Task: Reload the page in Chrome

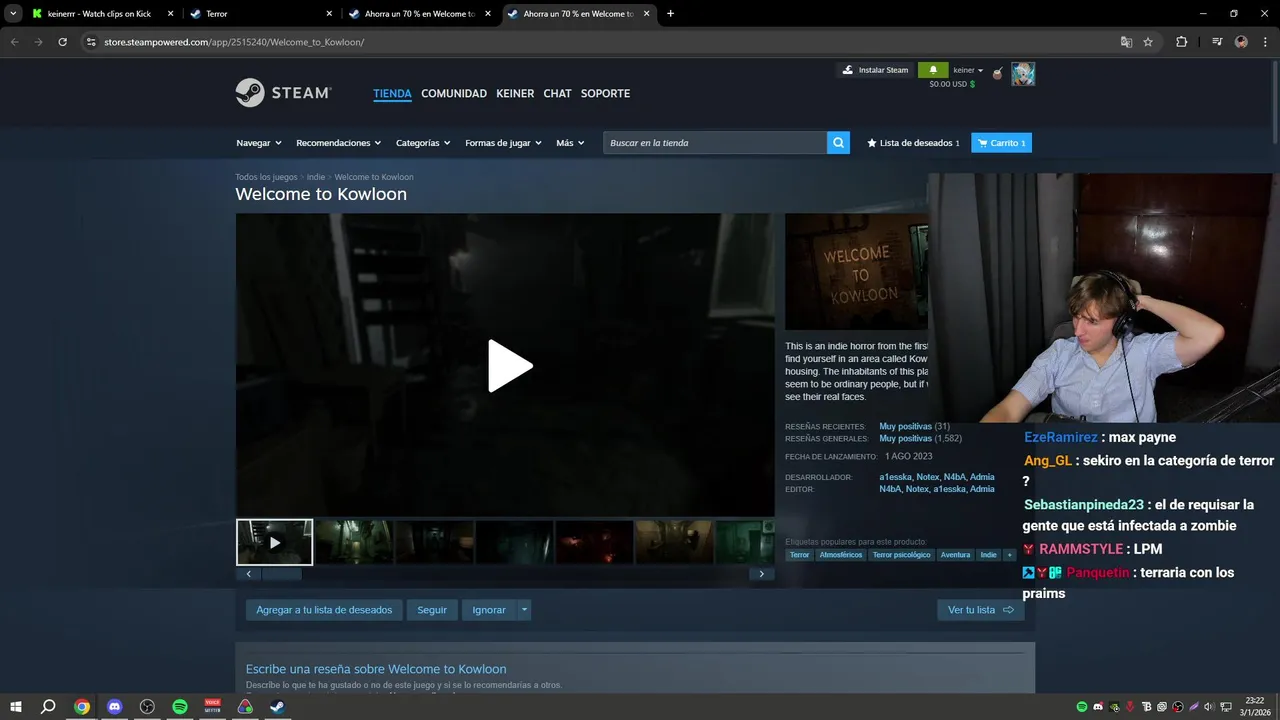Action: tap(62, 42)
